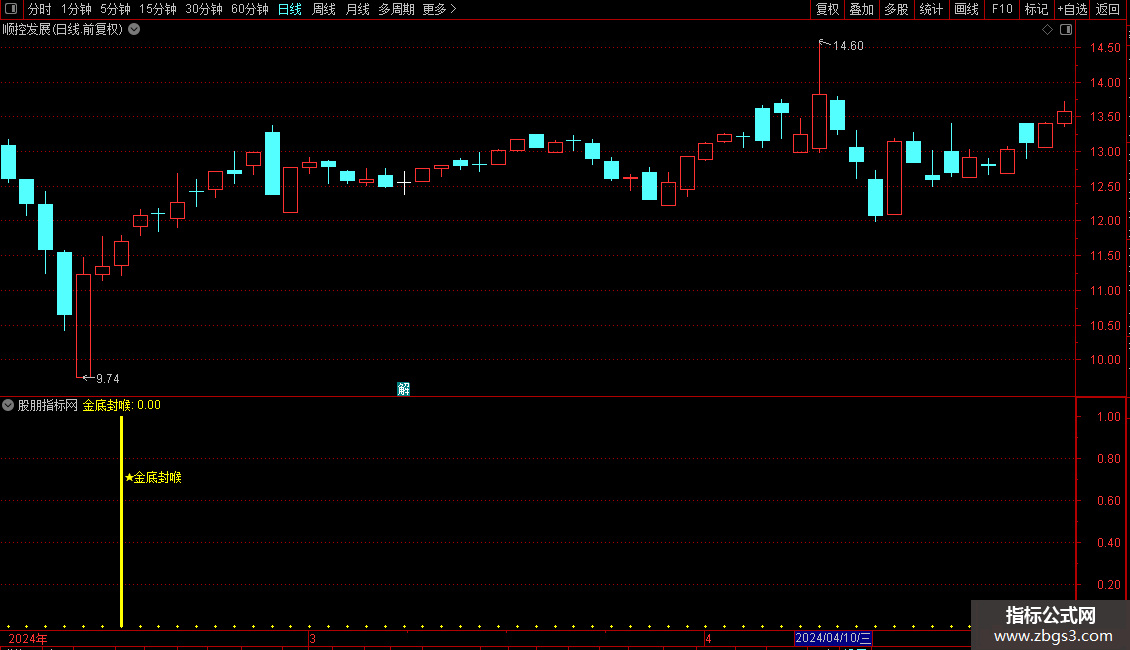Click the ★金底封喉 signal label
Image resolution: width=1130 pixels, height=650 pixels.
tap(153, 477)
